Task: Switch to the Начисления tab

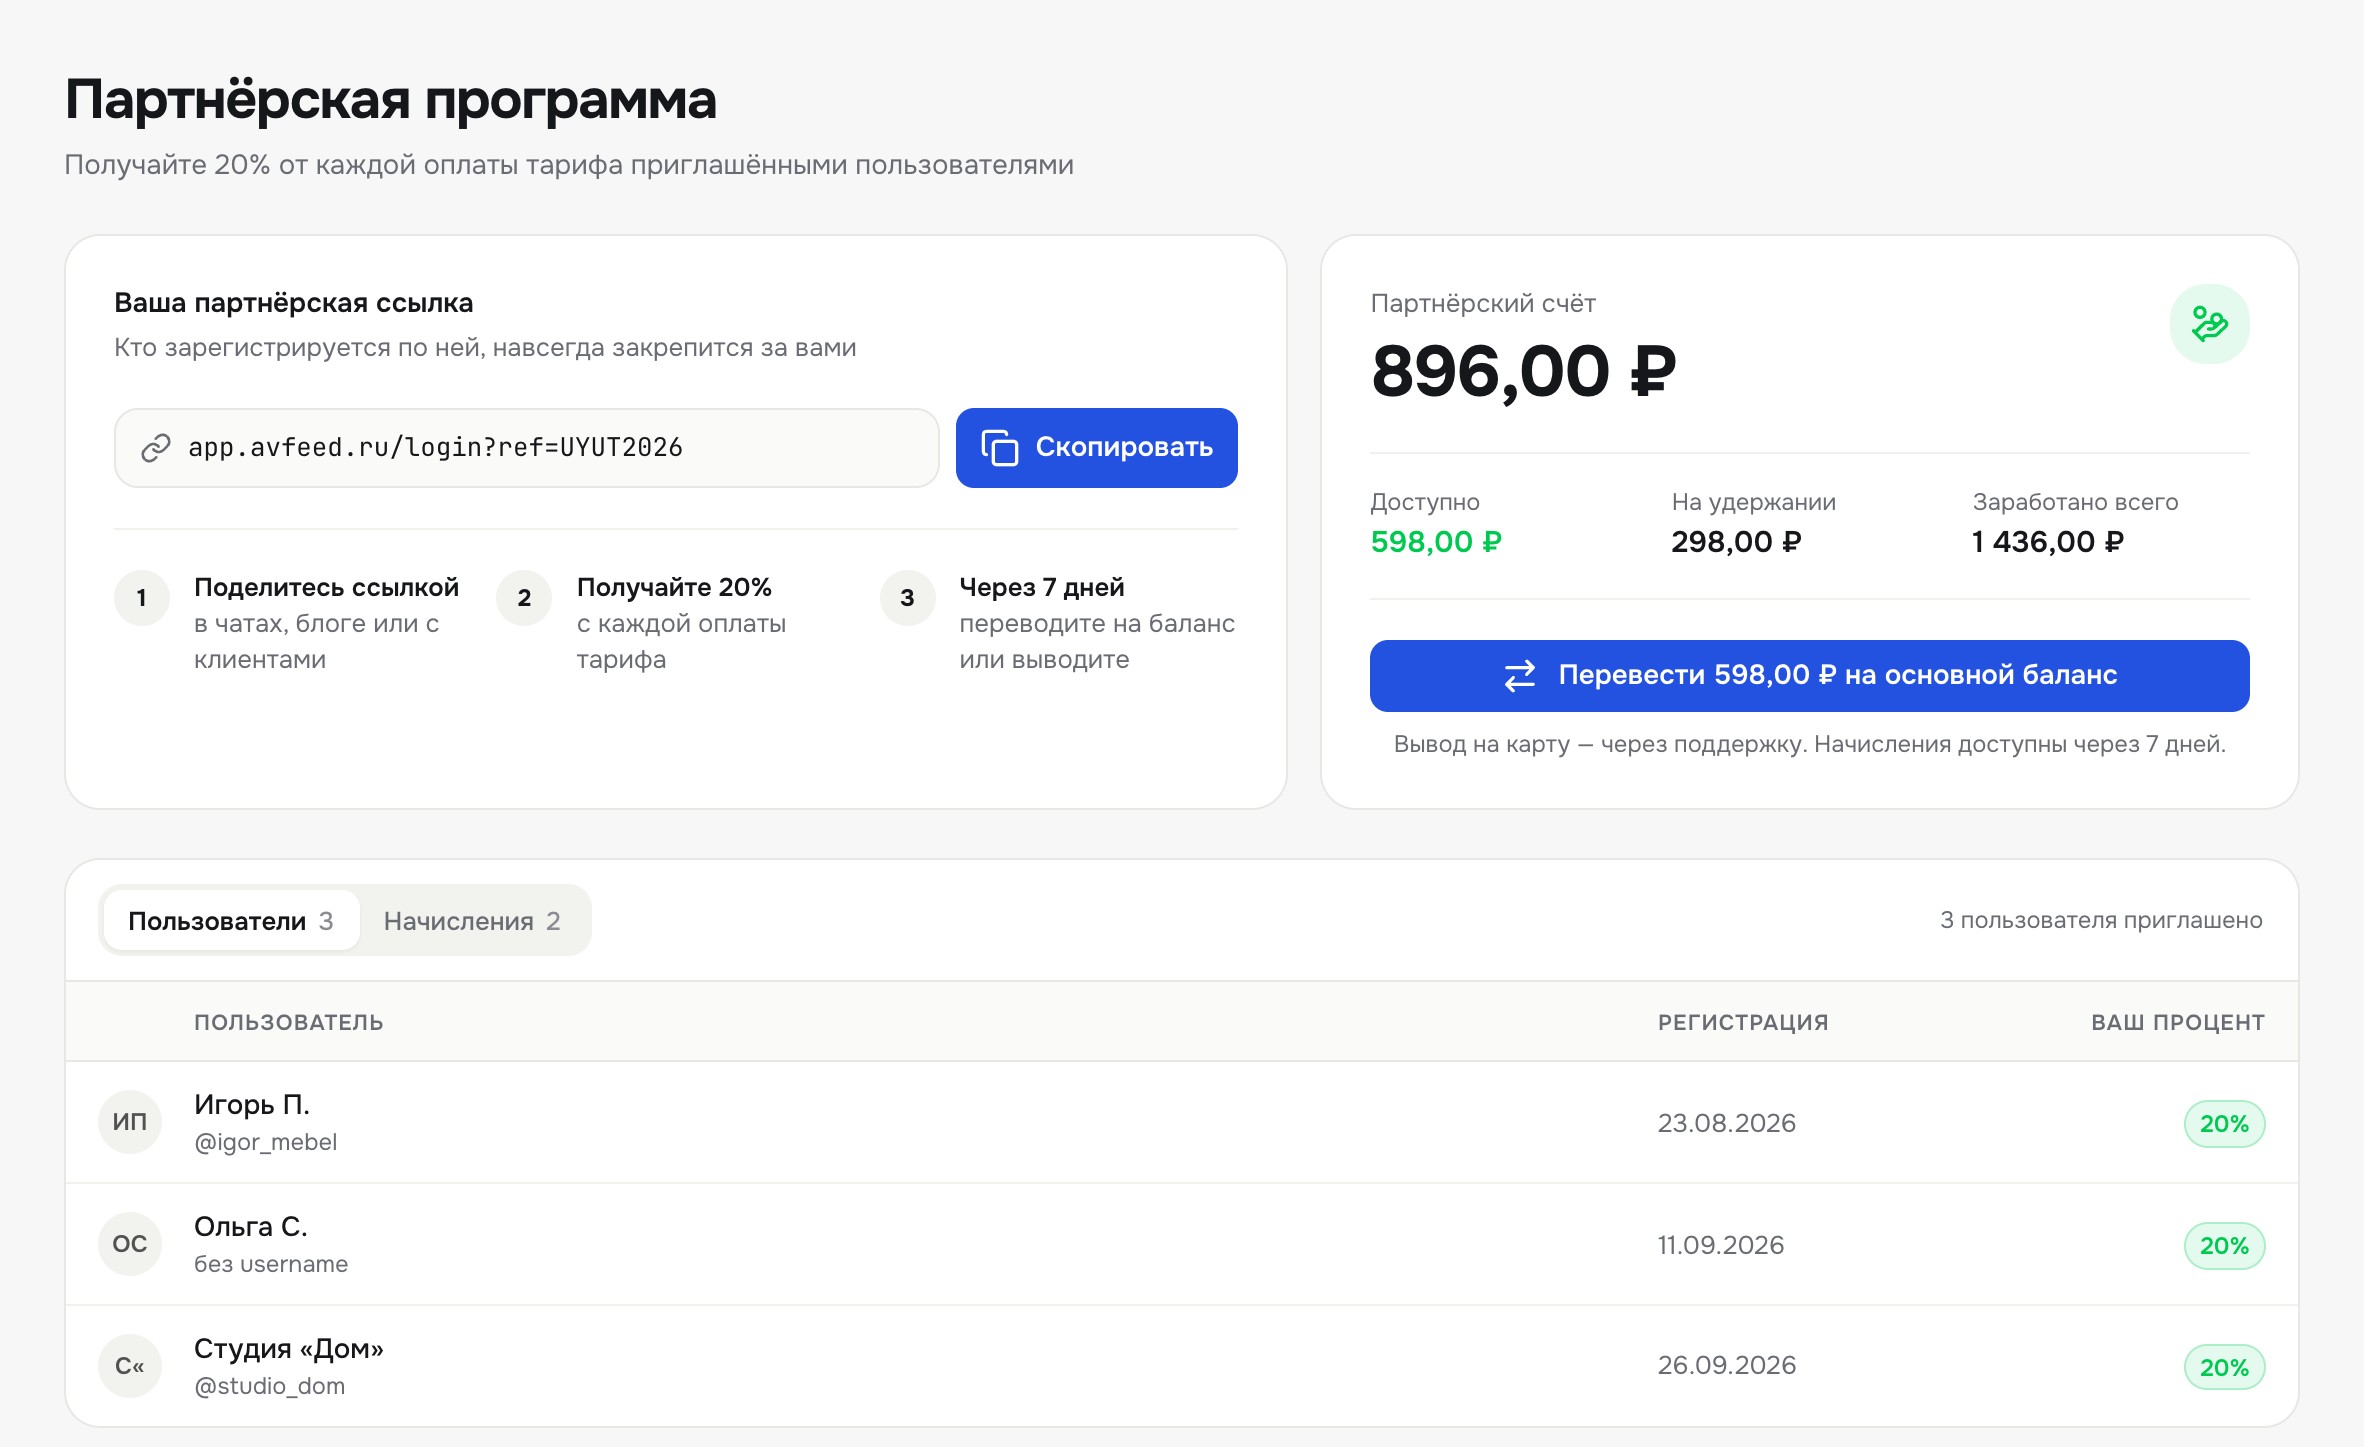Action: pos(472,921)
